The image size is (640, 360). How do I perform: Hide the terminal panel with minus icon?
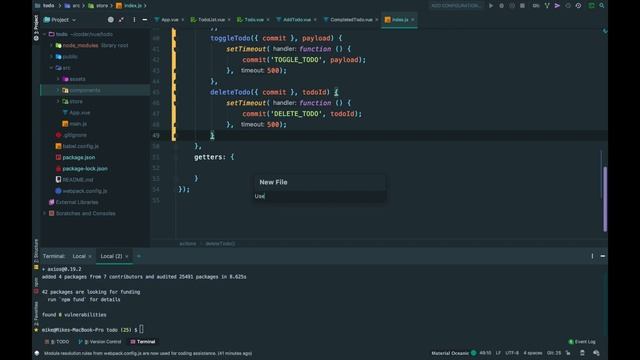(603, 256)
